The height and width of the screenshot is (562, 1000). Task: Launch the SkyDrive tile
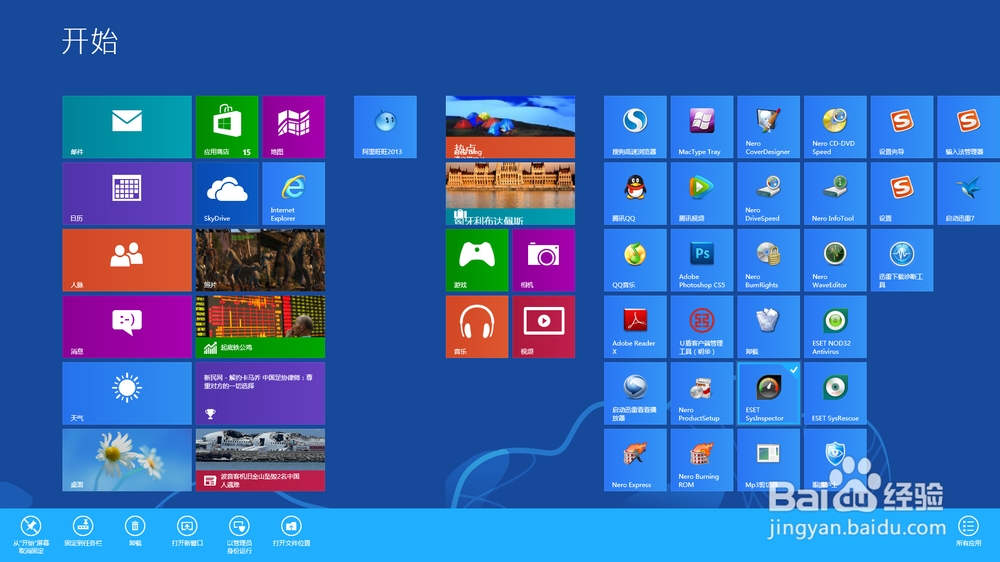coord(227,193)
